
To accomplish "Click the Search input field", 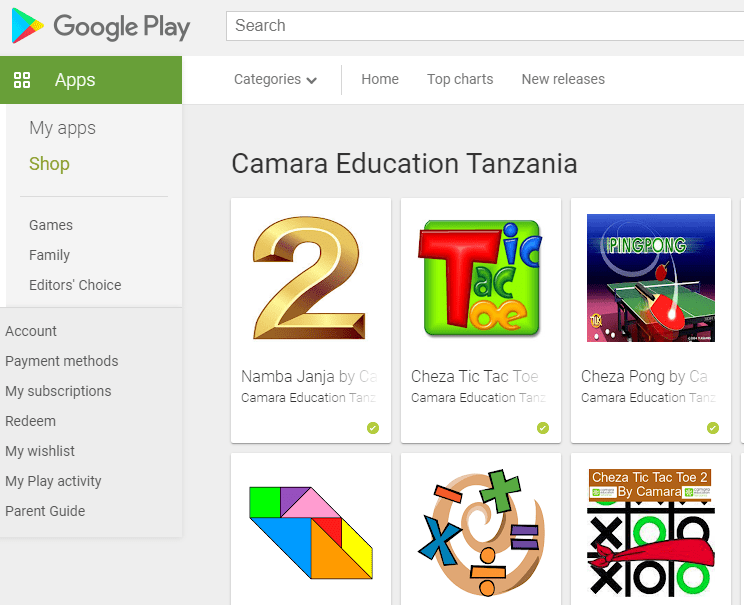I will (485, 26).
